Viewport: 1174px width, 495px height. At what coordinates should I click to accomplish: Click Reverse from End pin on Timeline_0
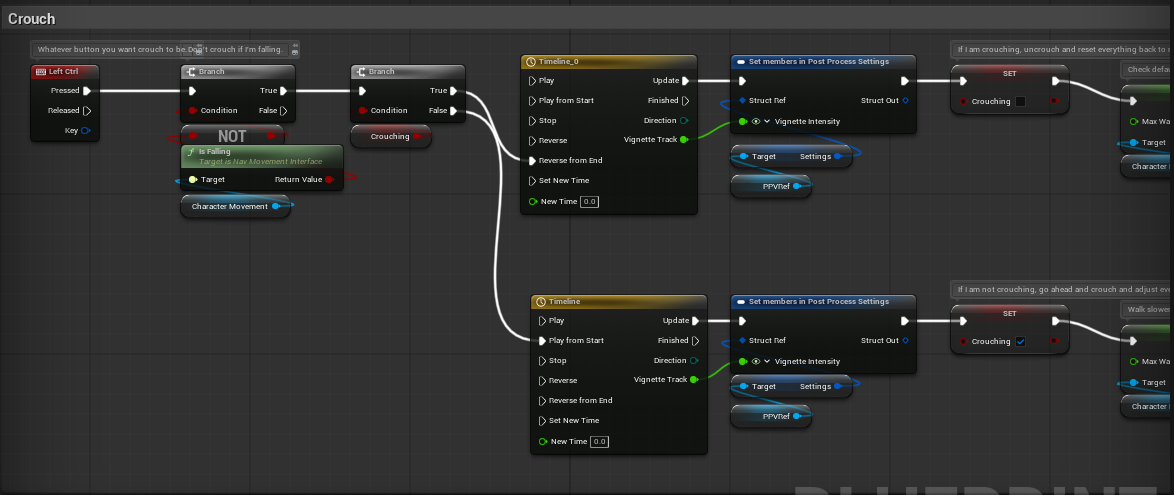pyautogui.click(x=532, y=160)
